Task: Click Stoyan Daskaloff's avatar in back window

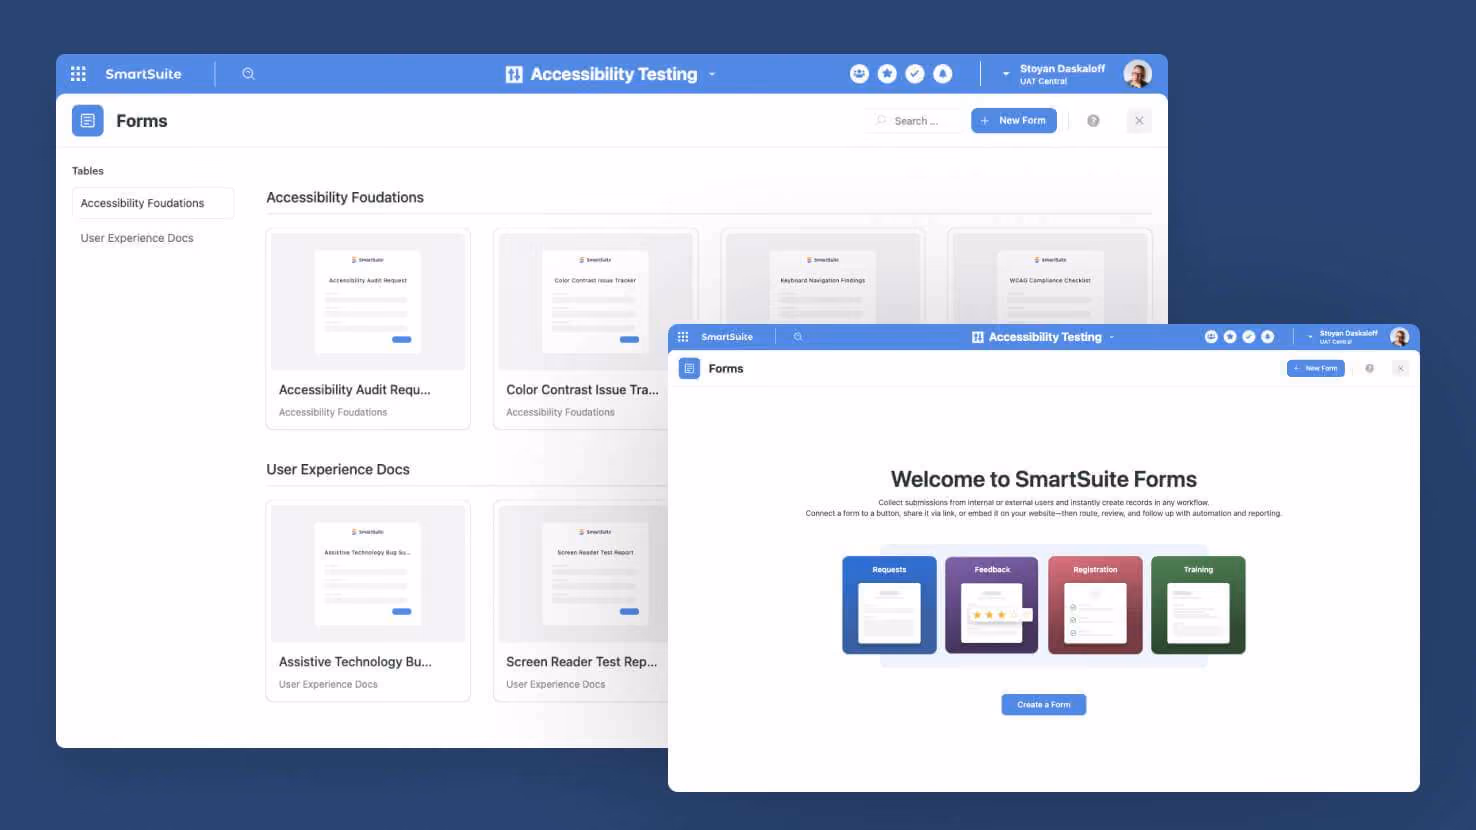Action: click(1137, 74)
